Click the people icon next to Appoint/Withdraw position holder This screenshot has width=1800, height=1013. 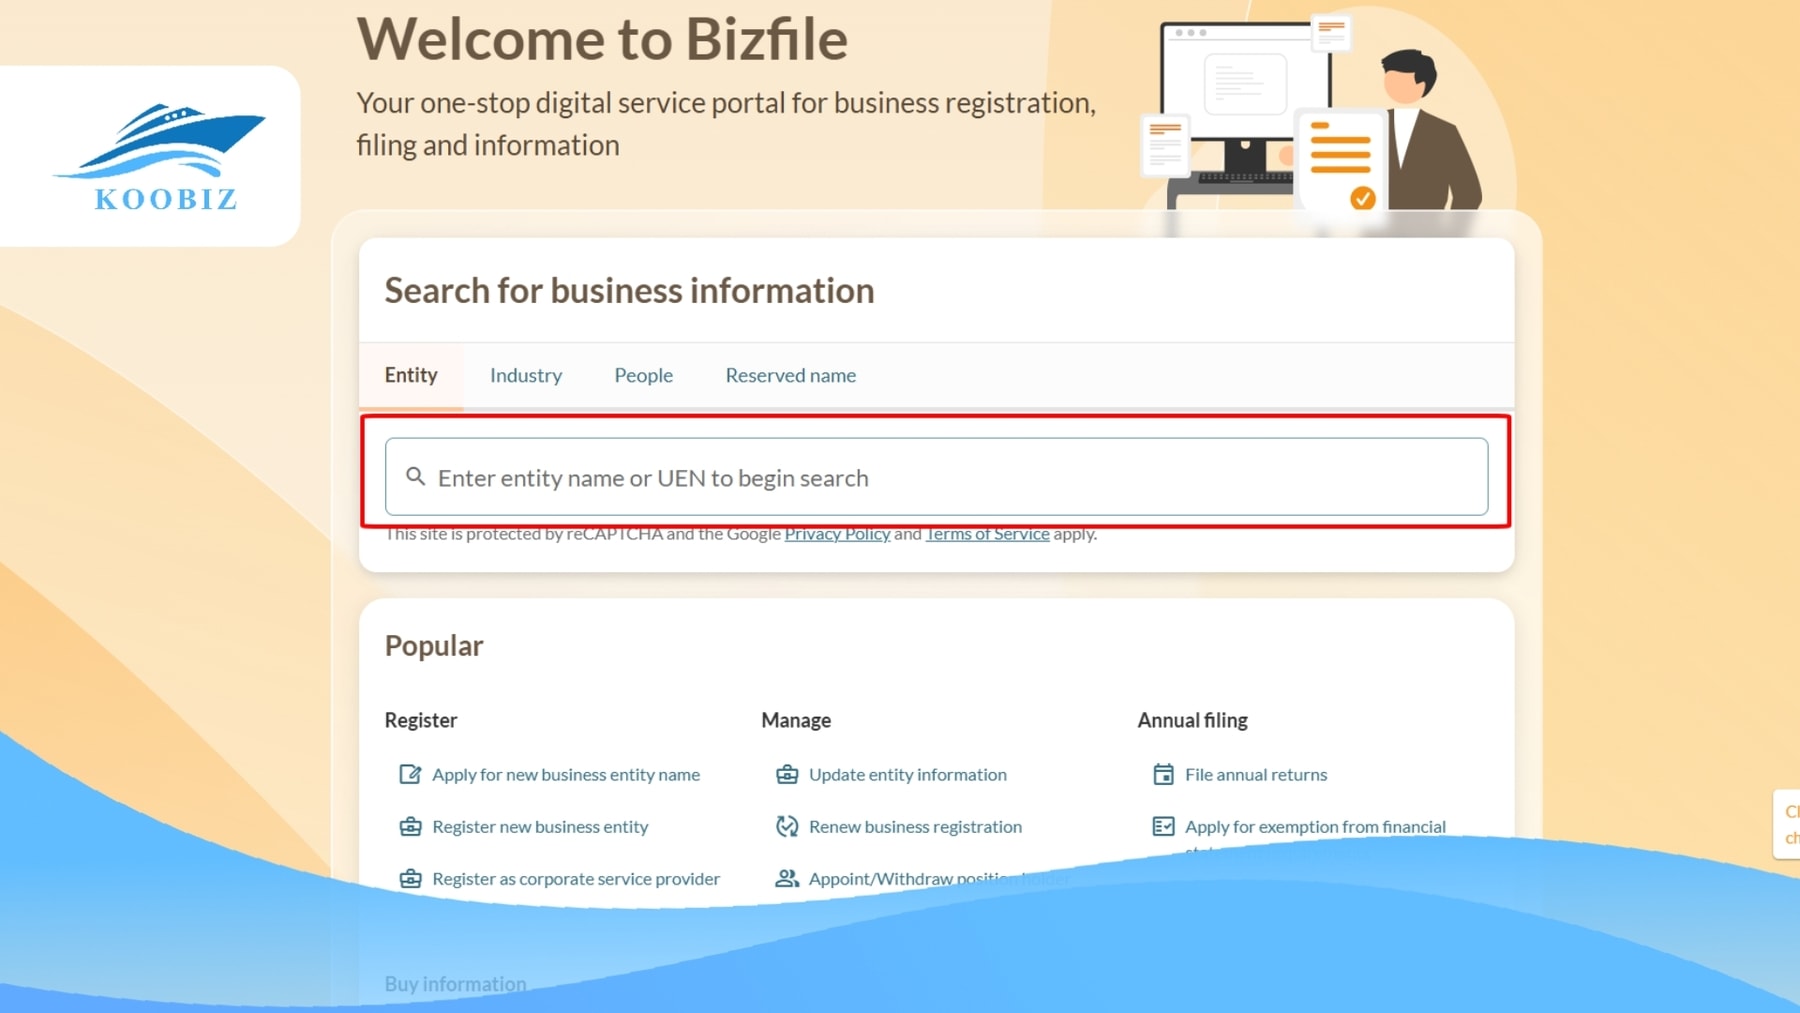point(787,878)
